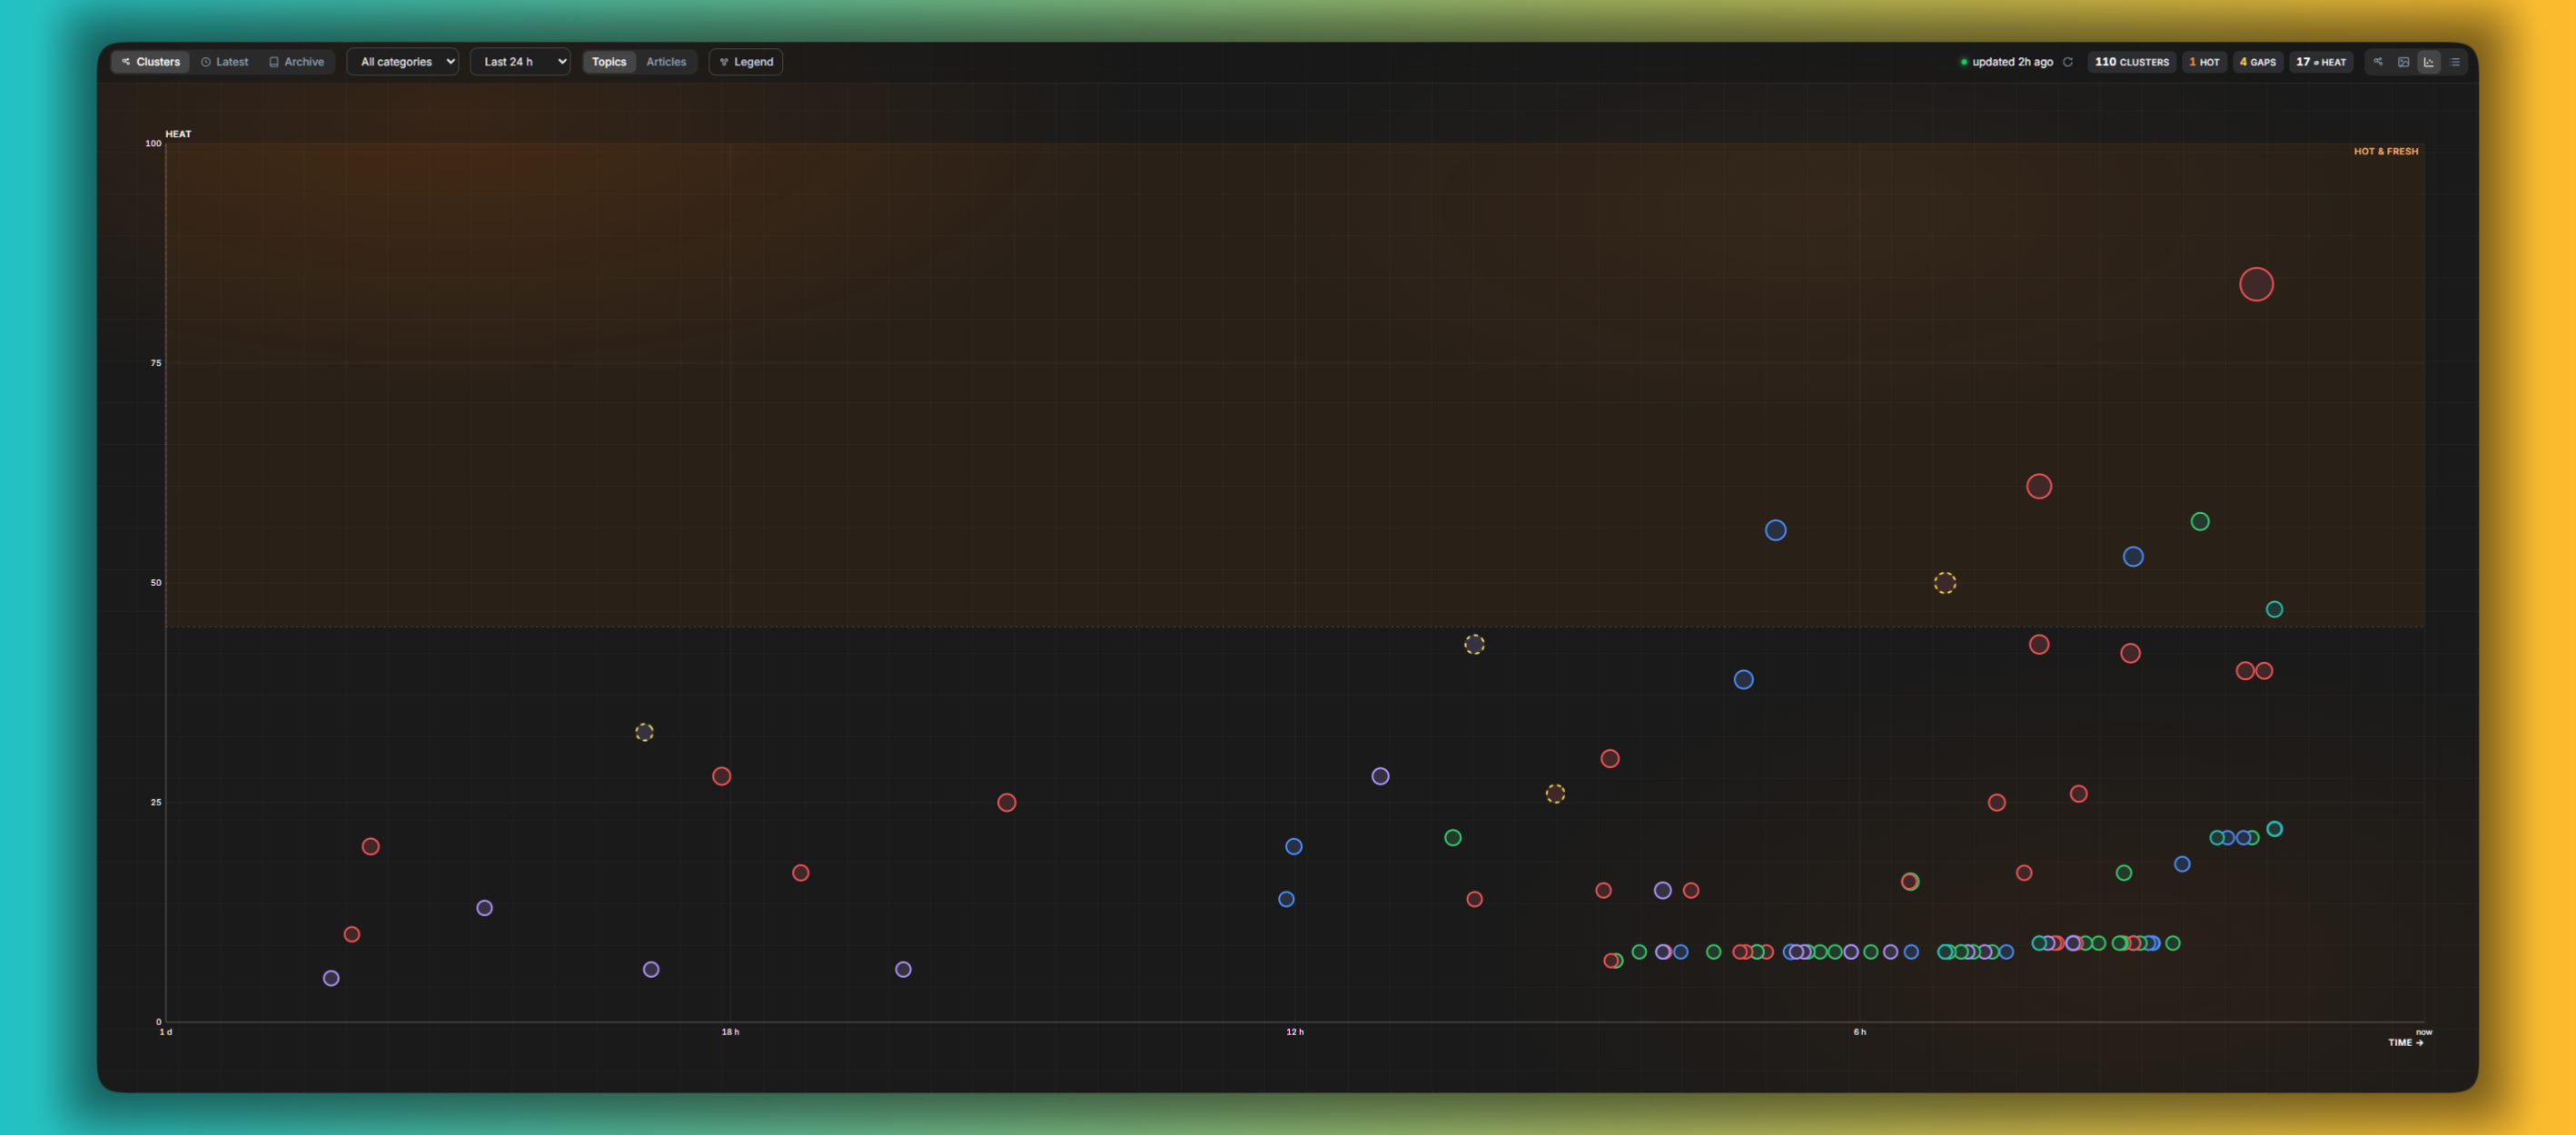Switch to the list view icon
Screen dimensions: 2576x1135
coord(2455,62)
